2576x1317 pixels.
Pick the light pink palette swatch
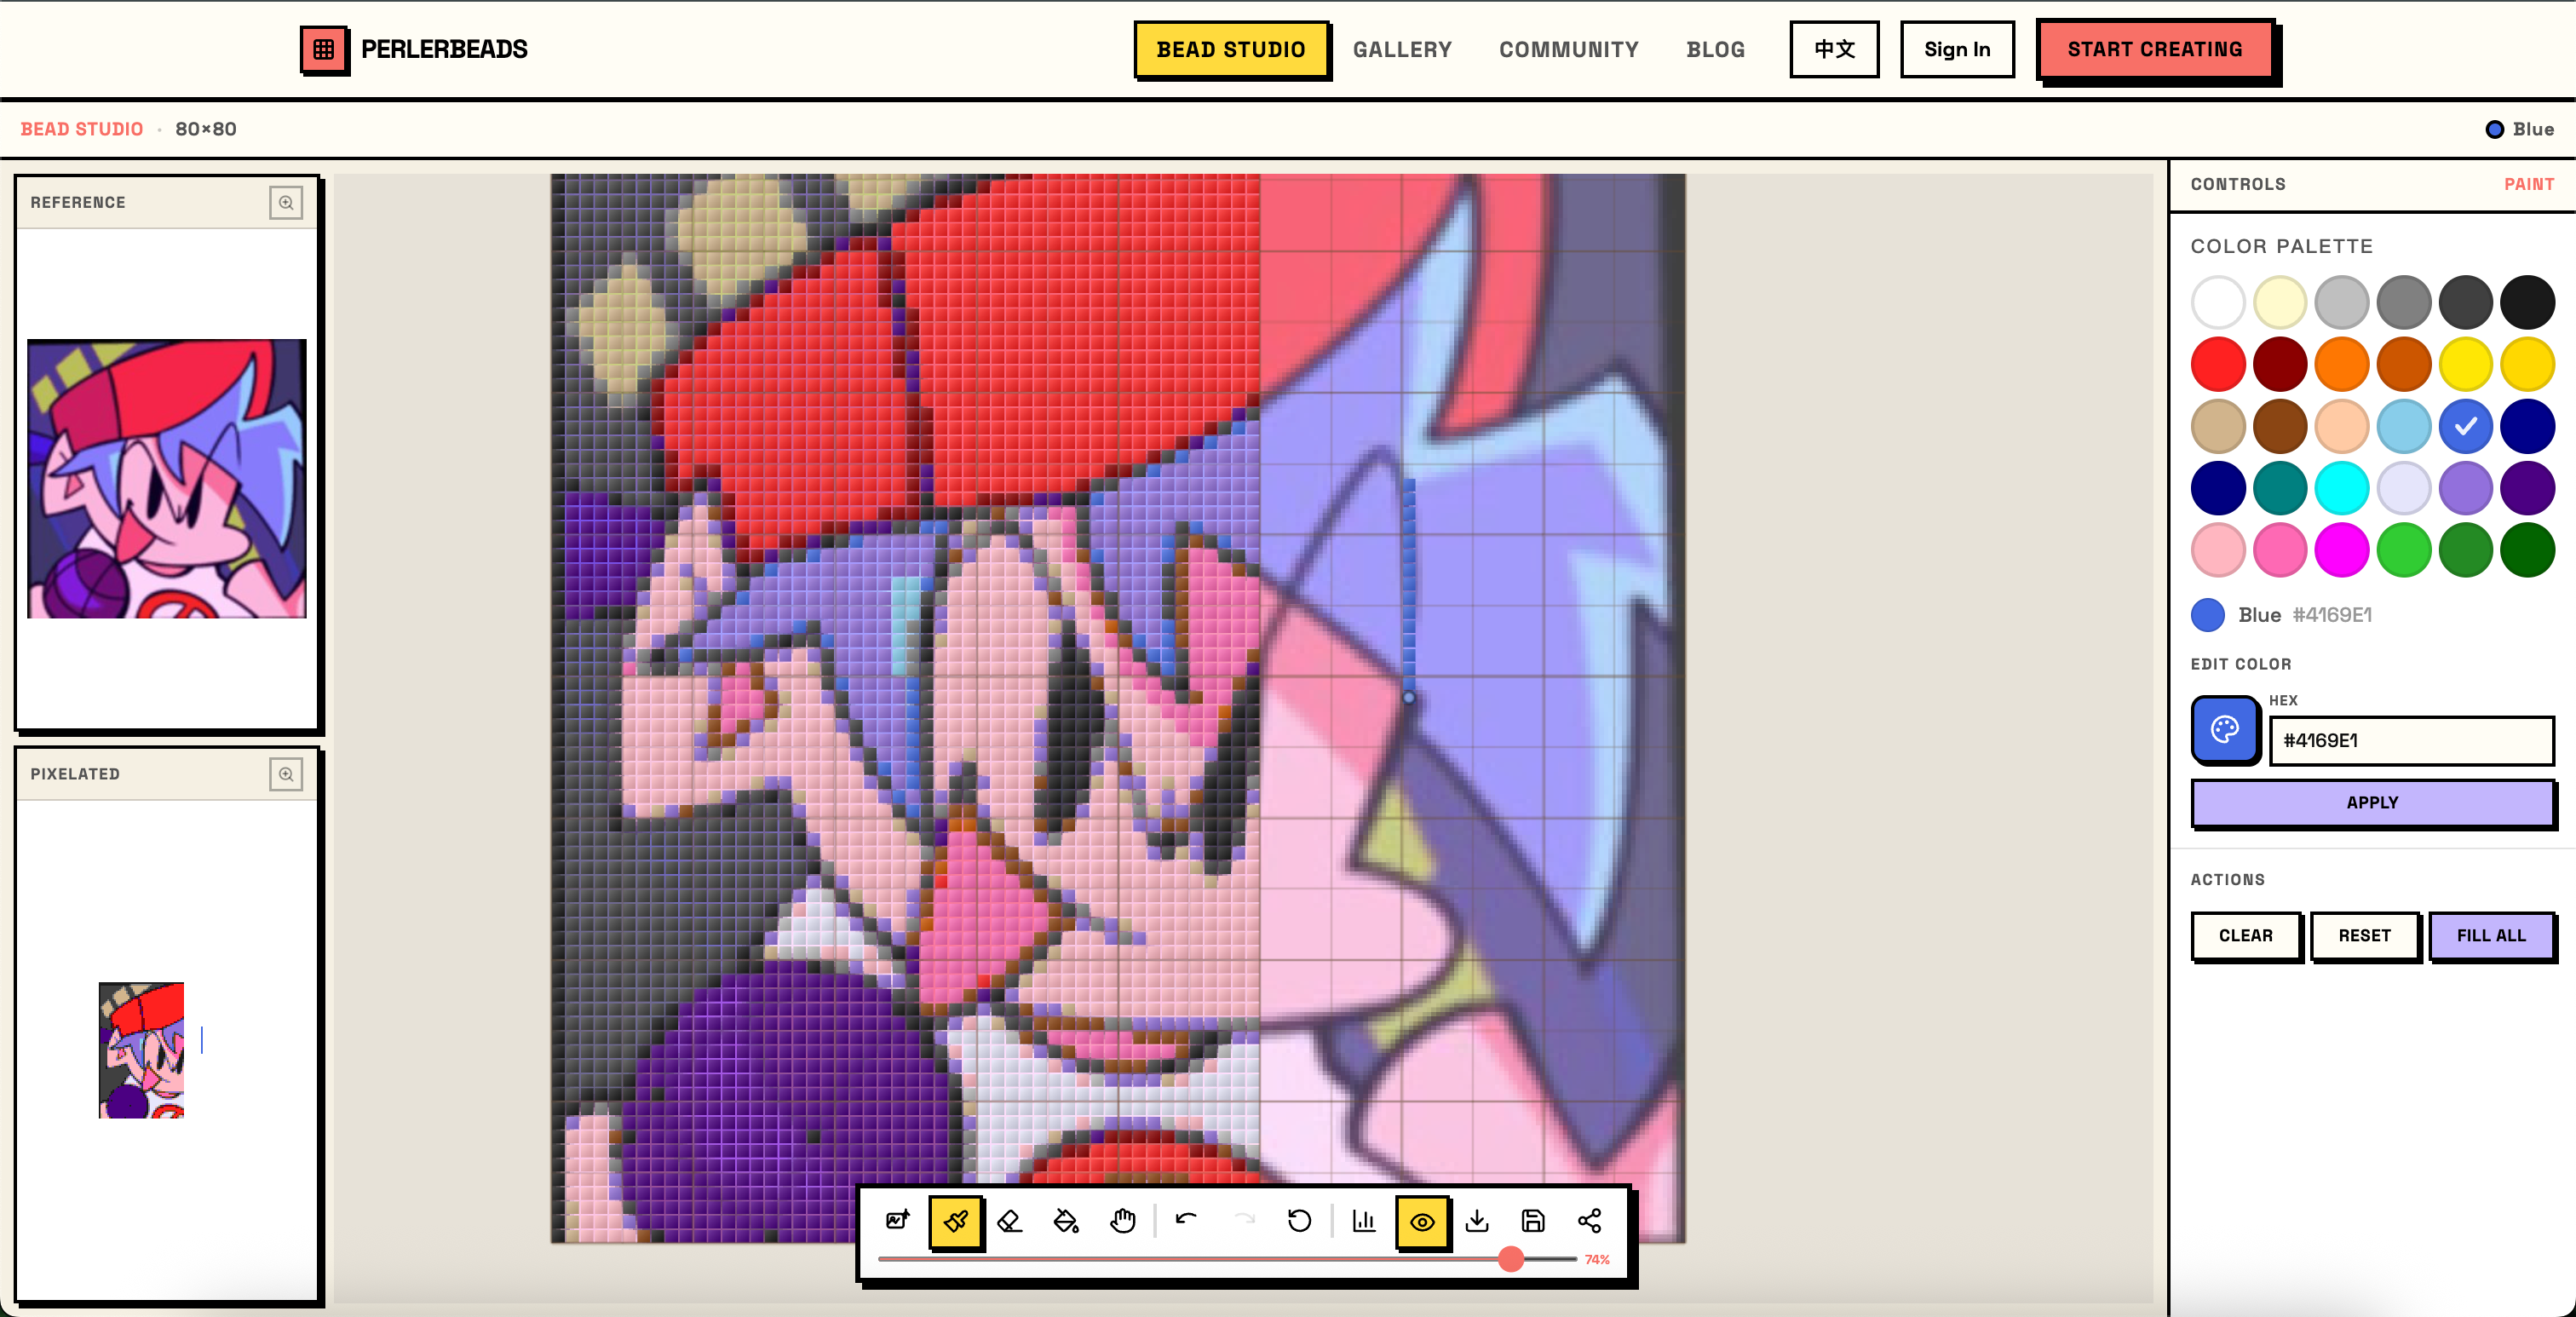point(2218,551)
